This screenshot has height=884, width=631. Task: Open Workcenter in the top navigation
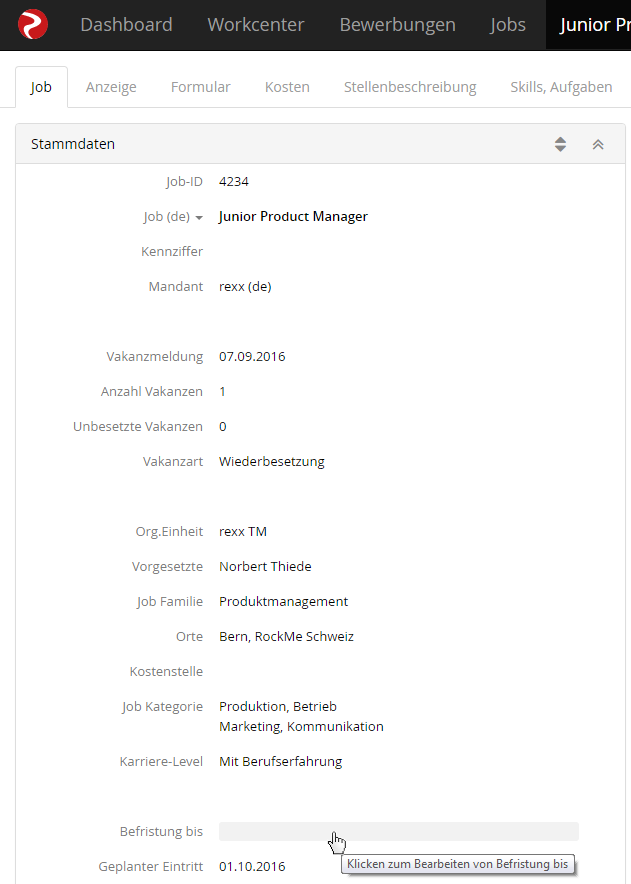[x=255, y=25]
